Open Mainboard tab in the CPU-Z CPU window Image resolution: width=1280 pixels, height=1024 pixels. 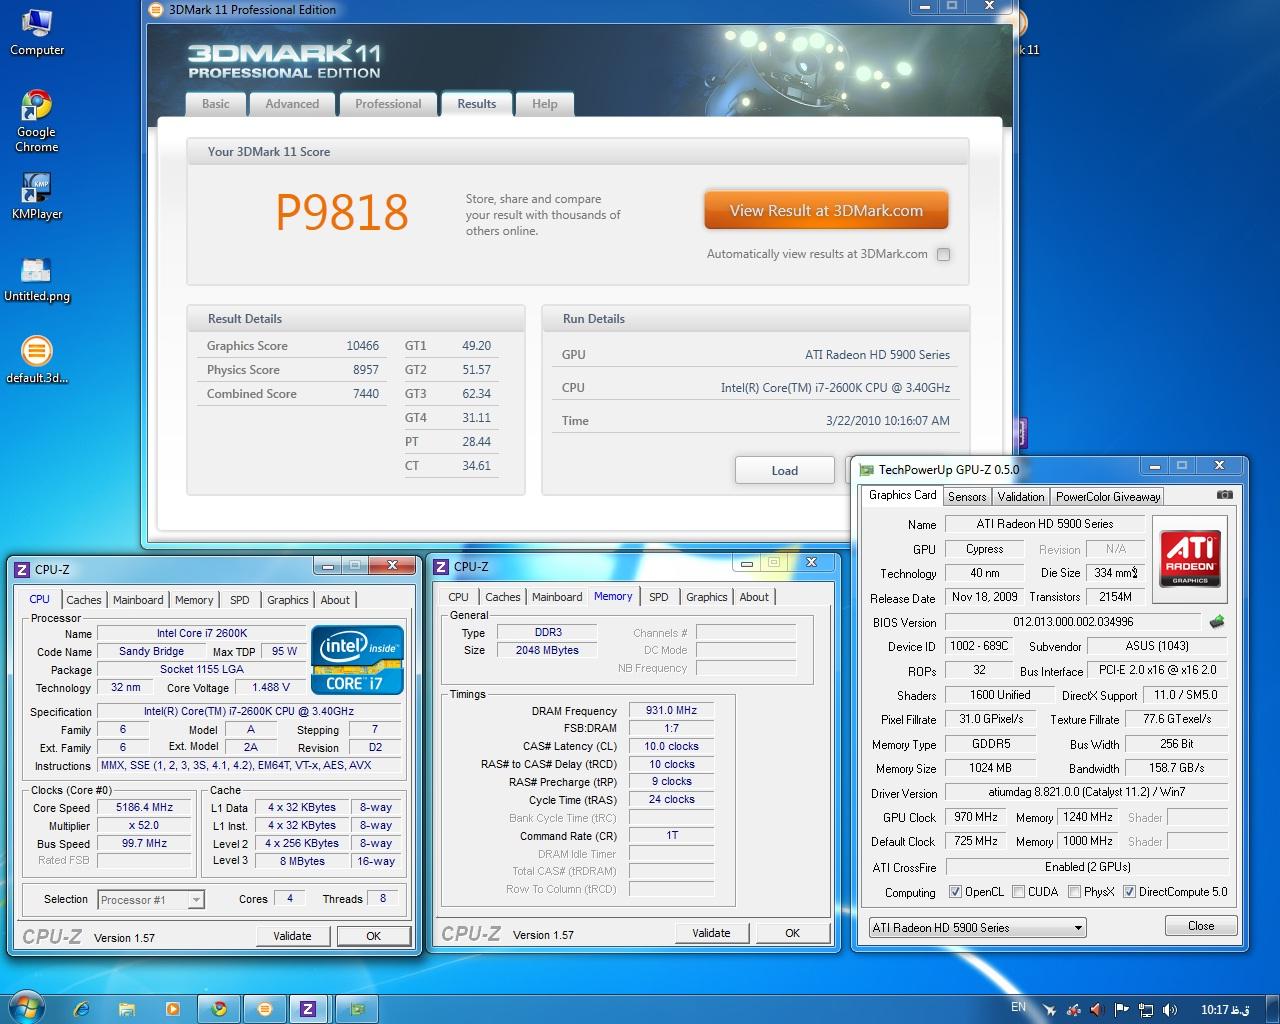pyautogui.click(x=138, y=600)
